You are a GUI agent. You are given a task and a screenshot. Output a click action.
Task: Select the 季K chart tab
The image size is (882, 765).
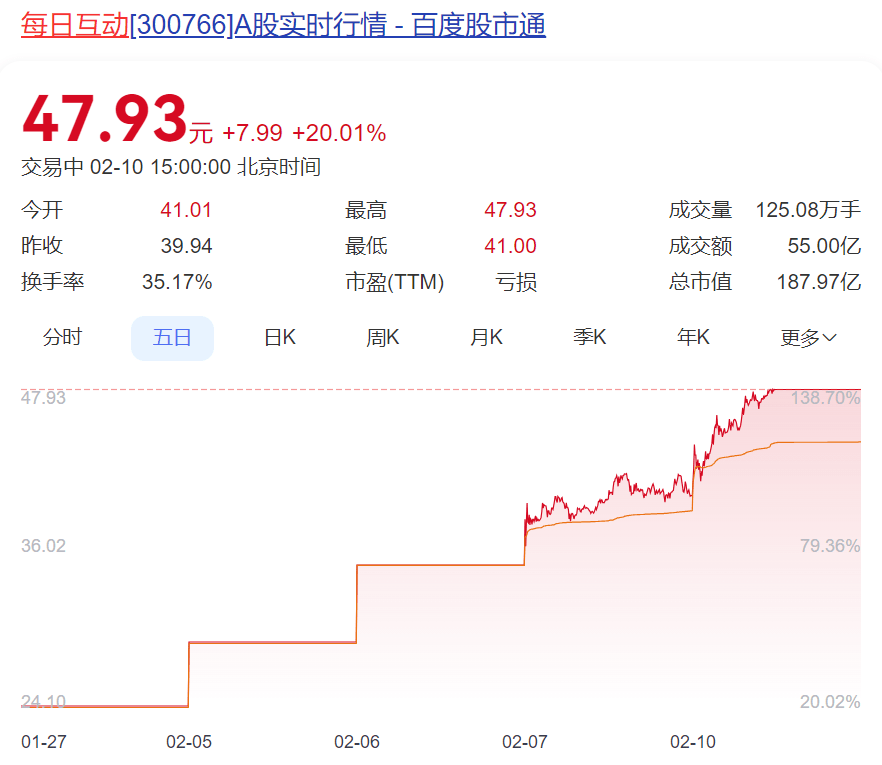tap(590, 338)
